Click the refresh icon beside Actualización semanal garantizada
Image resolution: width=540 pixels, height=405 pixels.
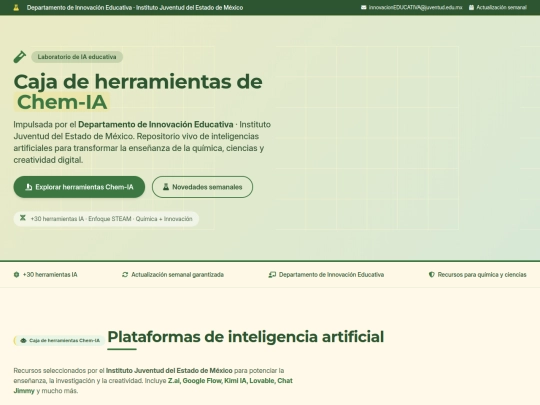pyautogui.click(x=125, y=274)
